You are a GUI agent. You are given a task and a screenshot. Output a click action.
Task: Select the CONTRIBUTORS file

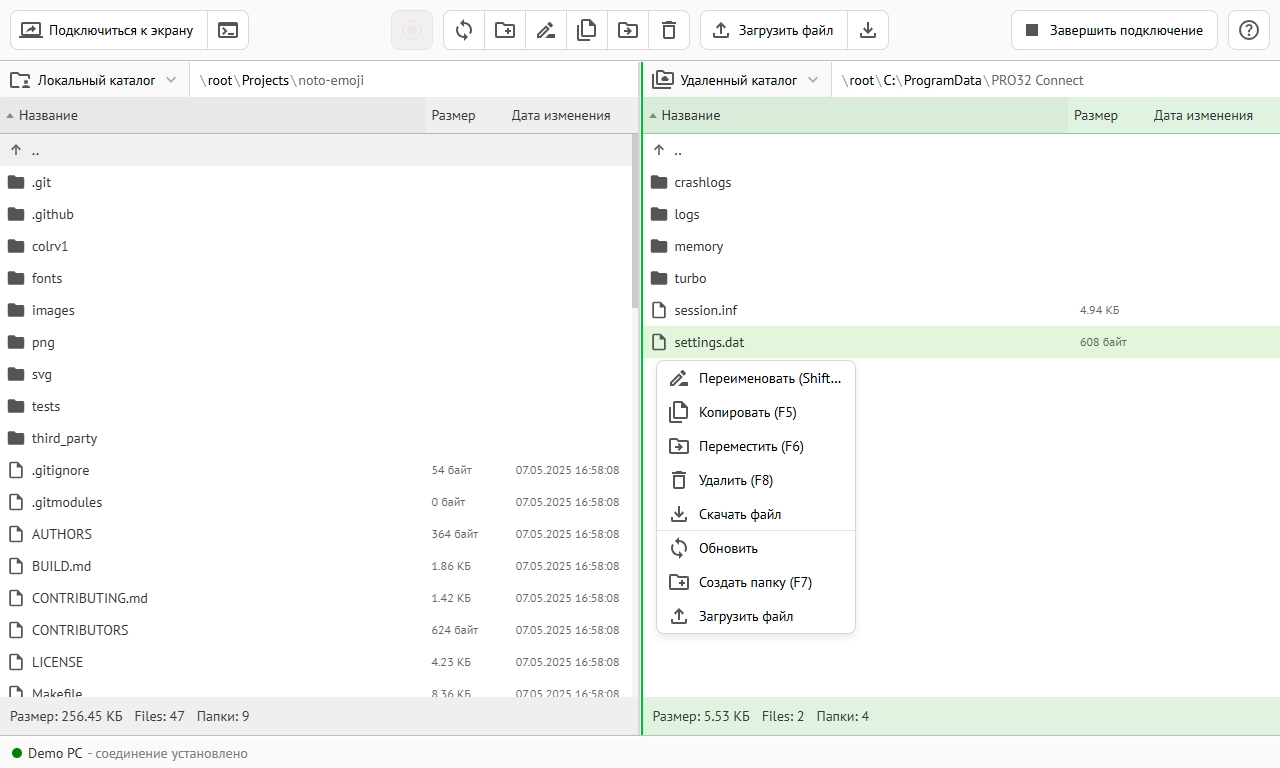pyautogui.click(x=316, y=630)
